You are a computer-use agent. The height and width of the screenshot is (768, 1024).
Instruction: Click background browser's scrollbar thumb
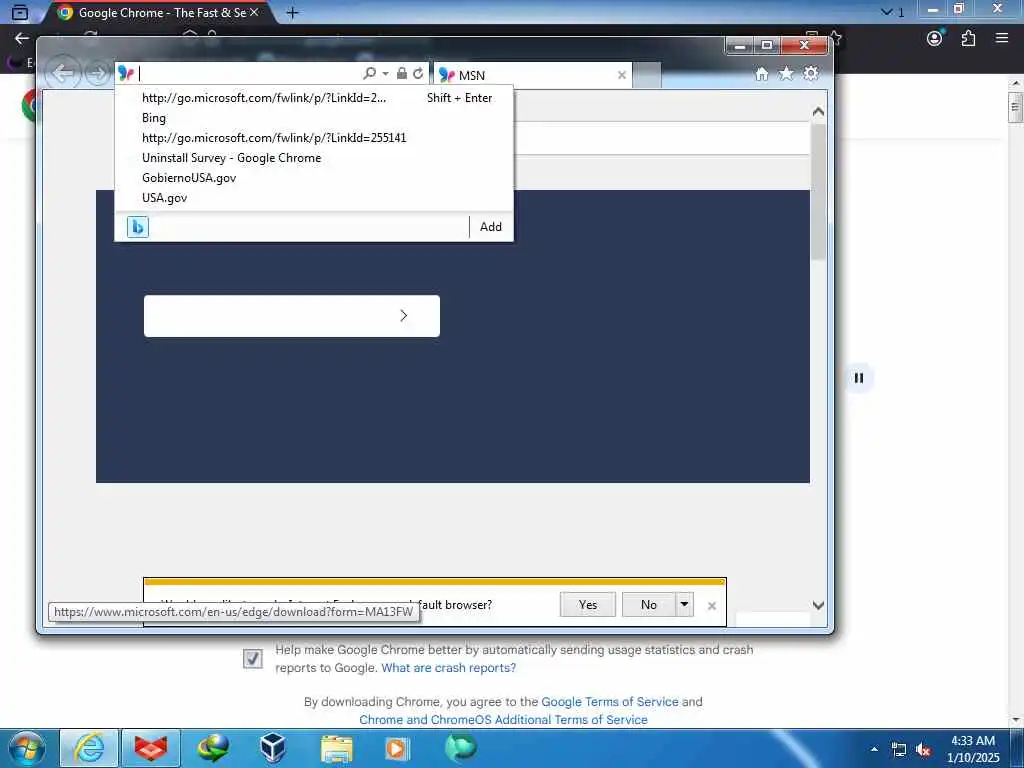[1016, 107]
